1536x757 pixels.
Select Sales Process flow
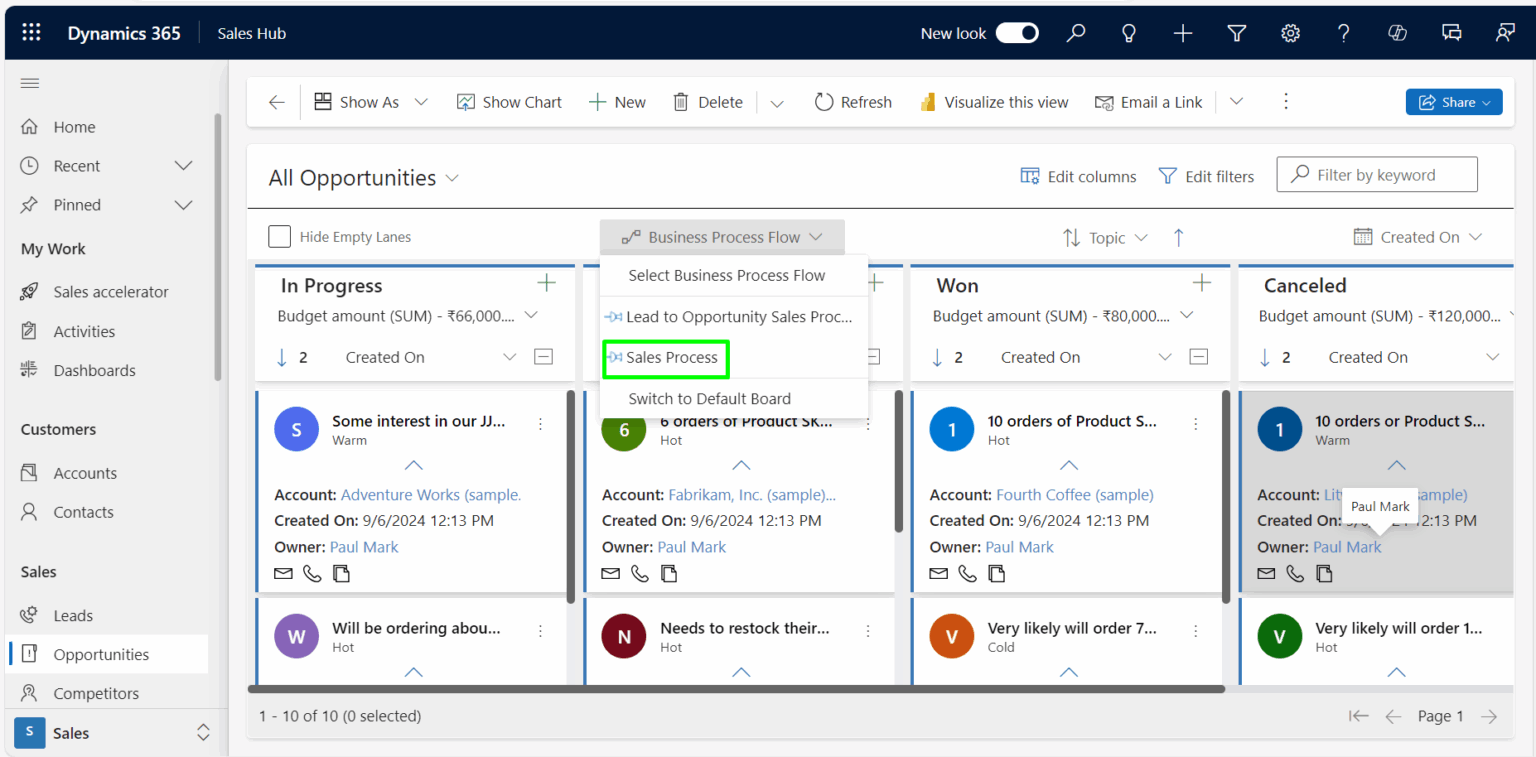[666, 357]
